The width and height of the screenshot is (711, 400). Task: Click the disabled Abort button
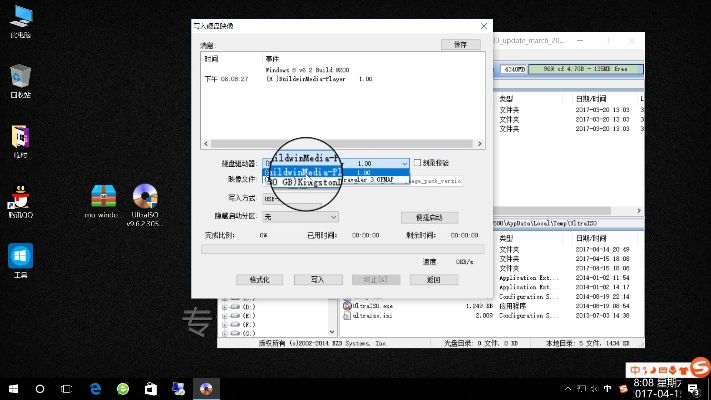[x=376, y=280]
